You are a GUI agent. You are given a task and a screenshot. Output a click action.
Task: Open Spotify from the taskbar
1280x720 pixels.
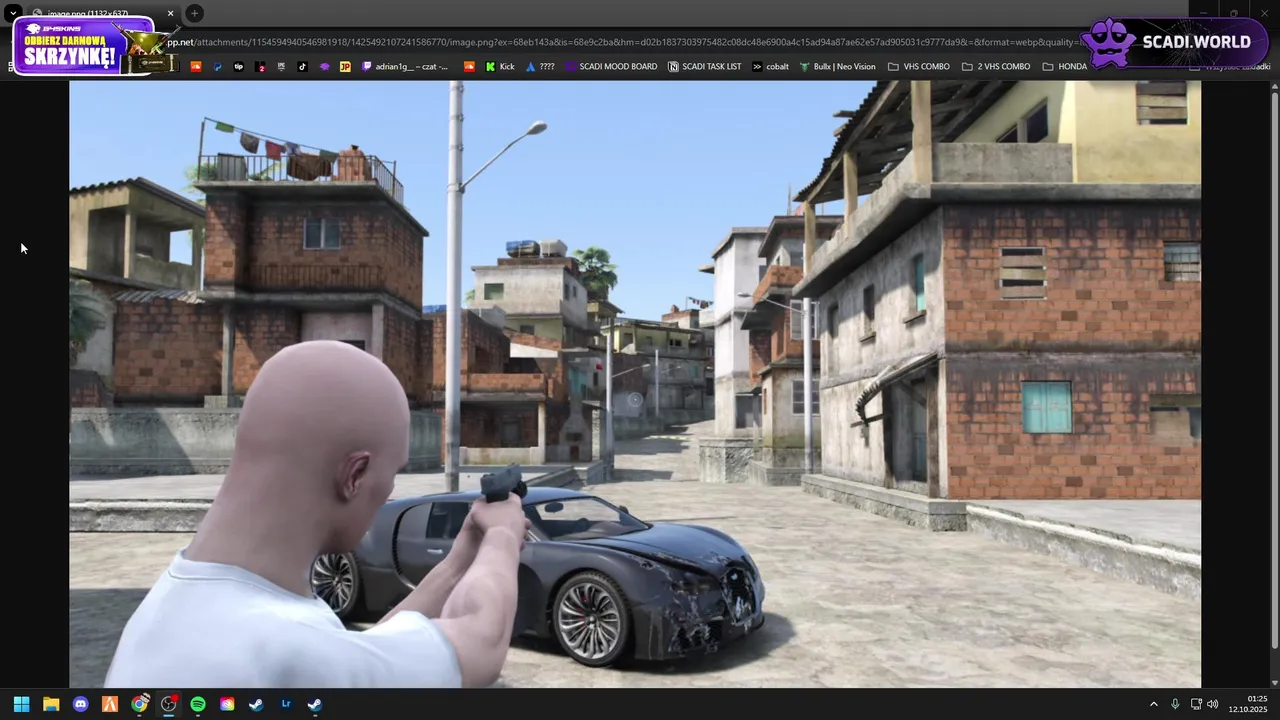(x=198, y=704)
